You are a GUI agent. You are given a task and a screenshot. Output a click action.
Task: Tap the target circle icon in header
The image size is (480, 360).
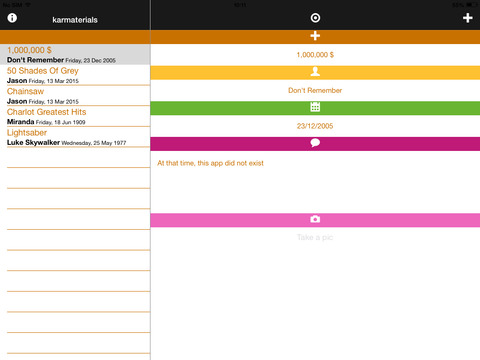[x=315, y=18]
